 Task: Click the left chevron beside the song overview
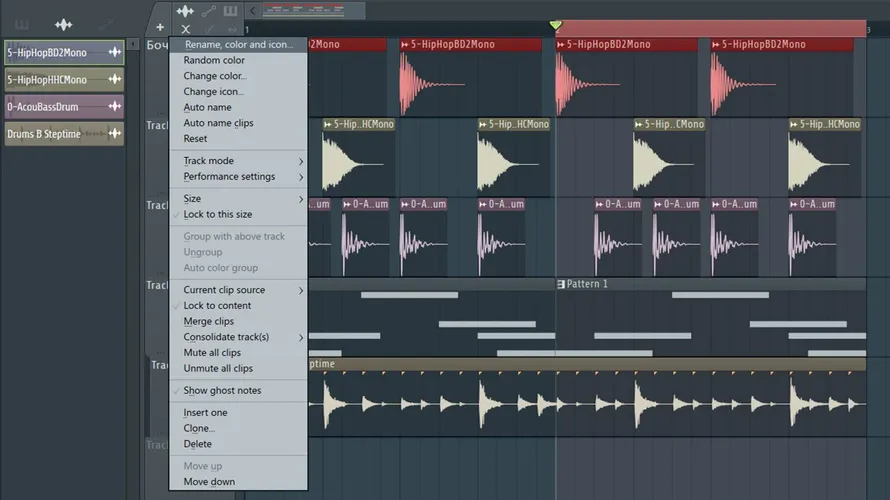tap(253, 10)
